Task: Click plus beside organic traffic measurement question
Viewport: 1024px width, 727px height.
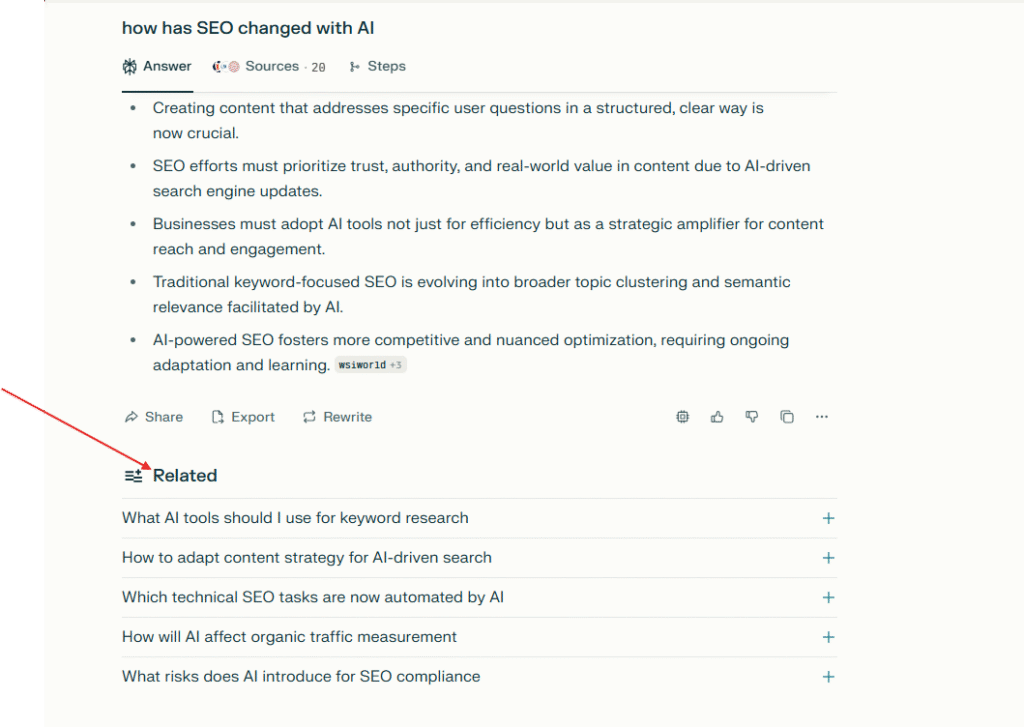Action: [x=828, y=637]
